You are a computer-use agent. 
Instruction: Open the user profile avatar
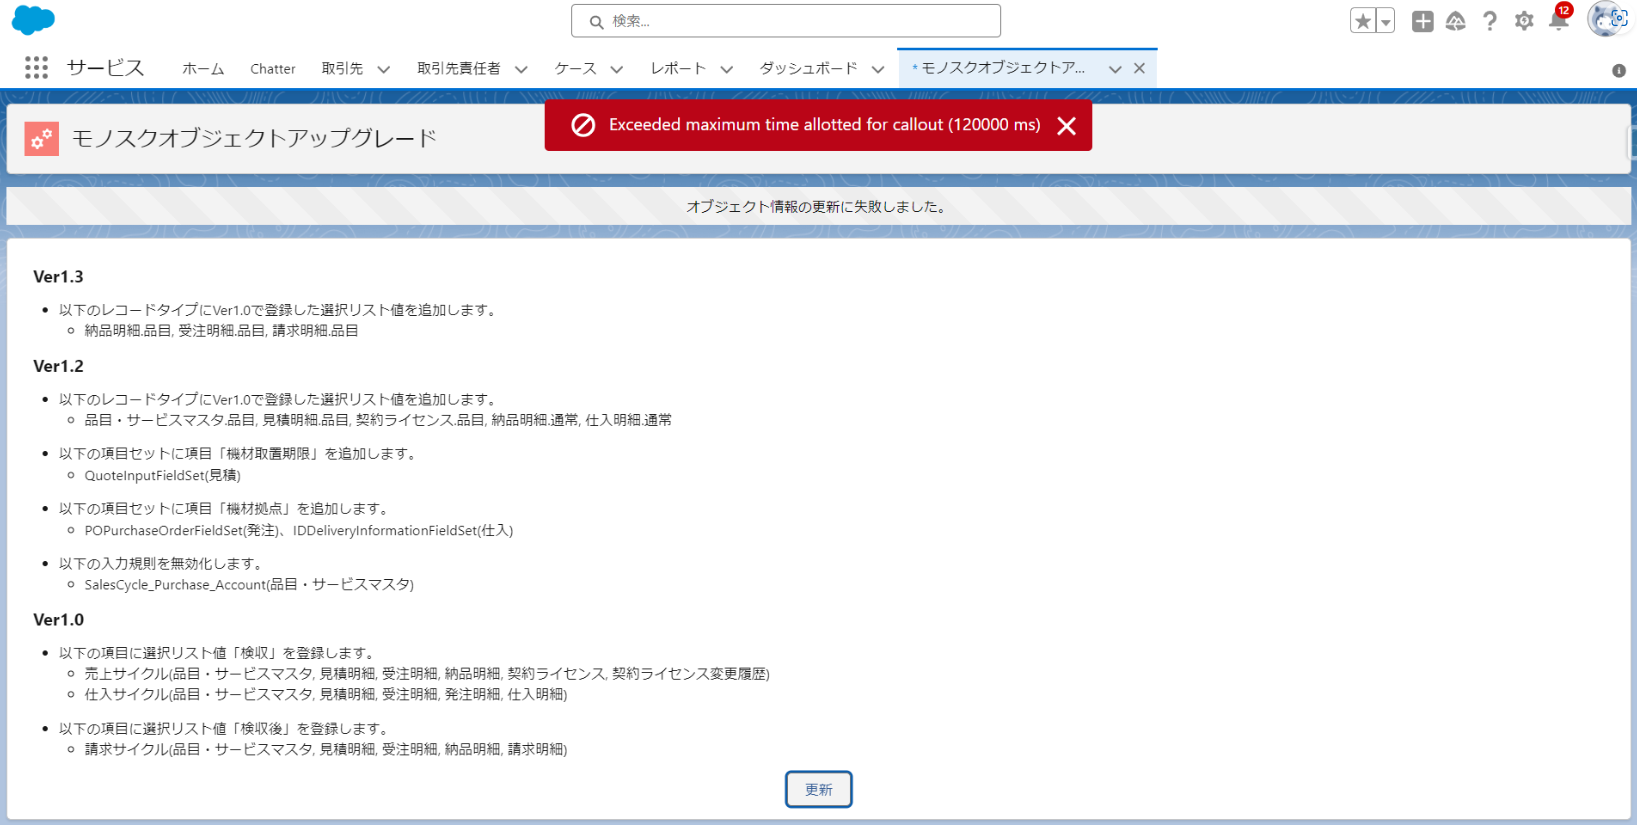click(1606, 20)
